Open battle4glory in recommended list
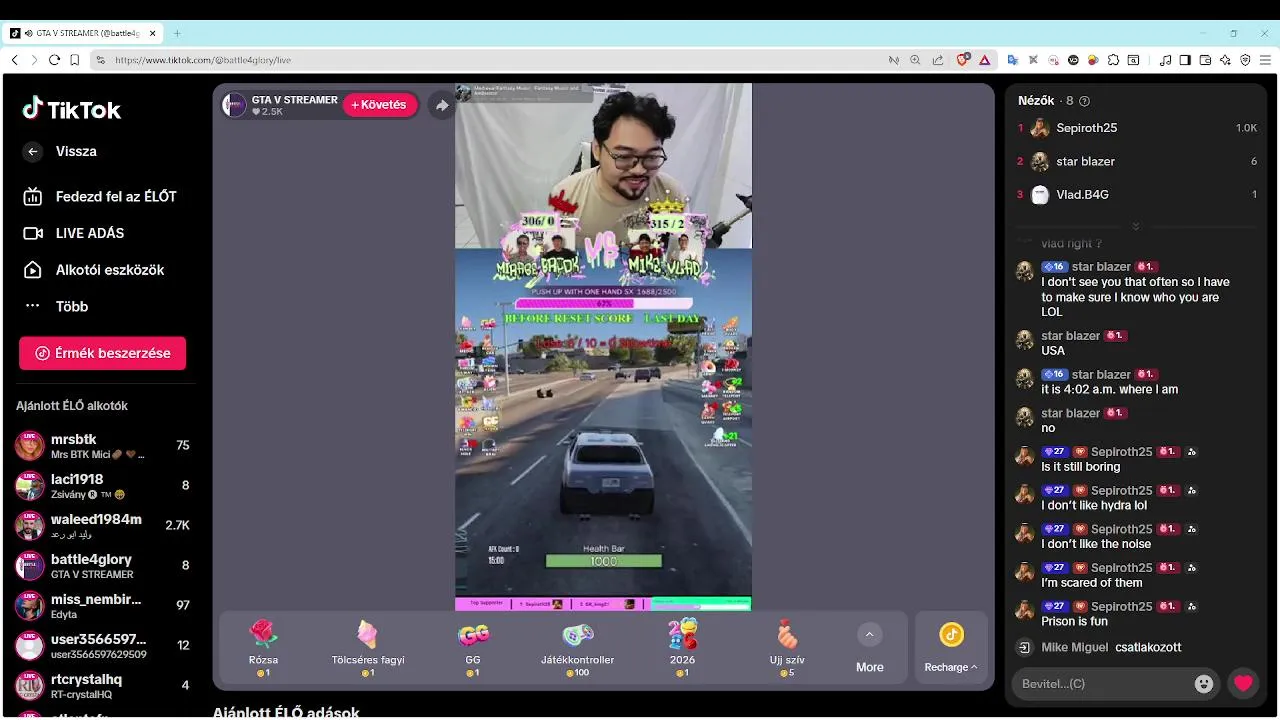 [x=102, y=566]
